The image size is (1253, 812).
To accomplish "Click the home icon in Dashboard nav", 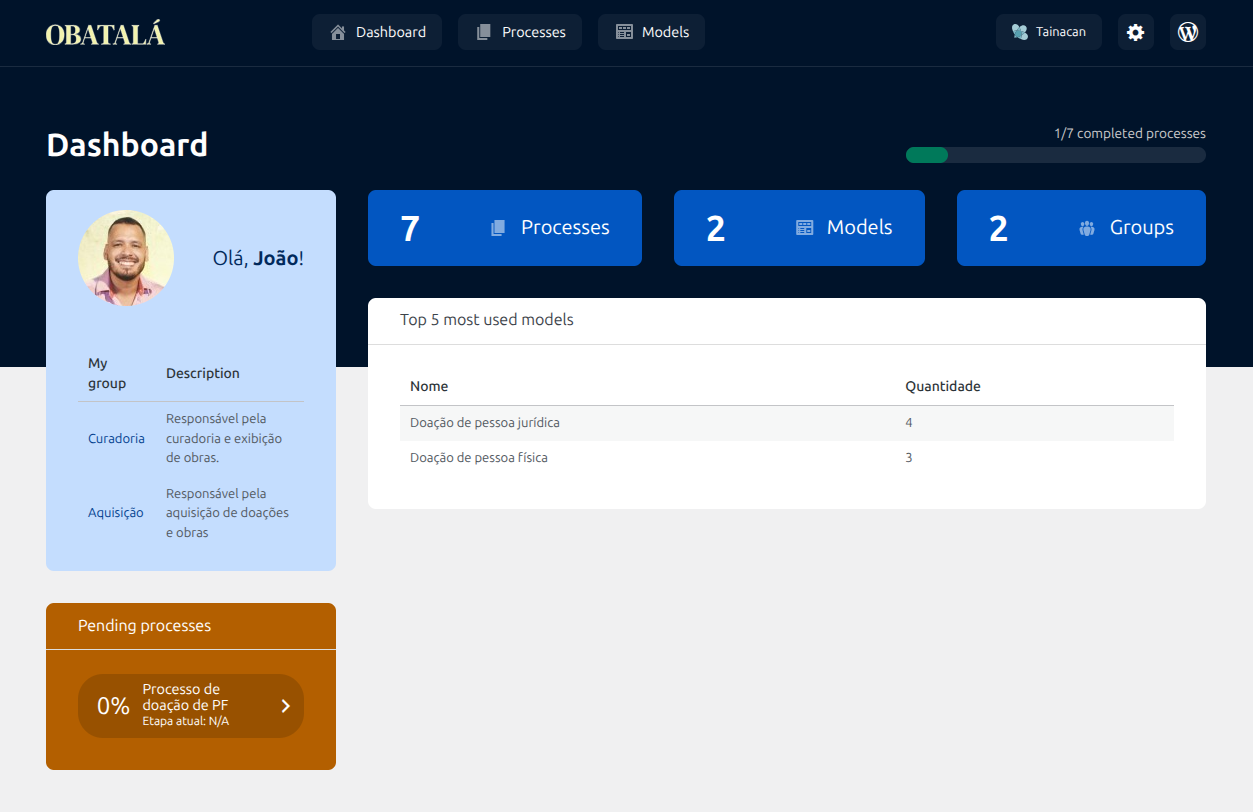I will click(x=338, y=32).
